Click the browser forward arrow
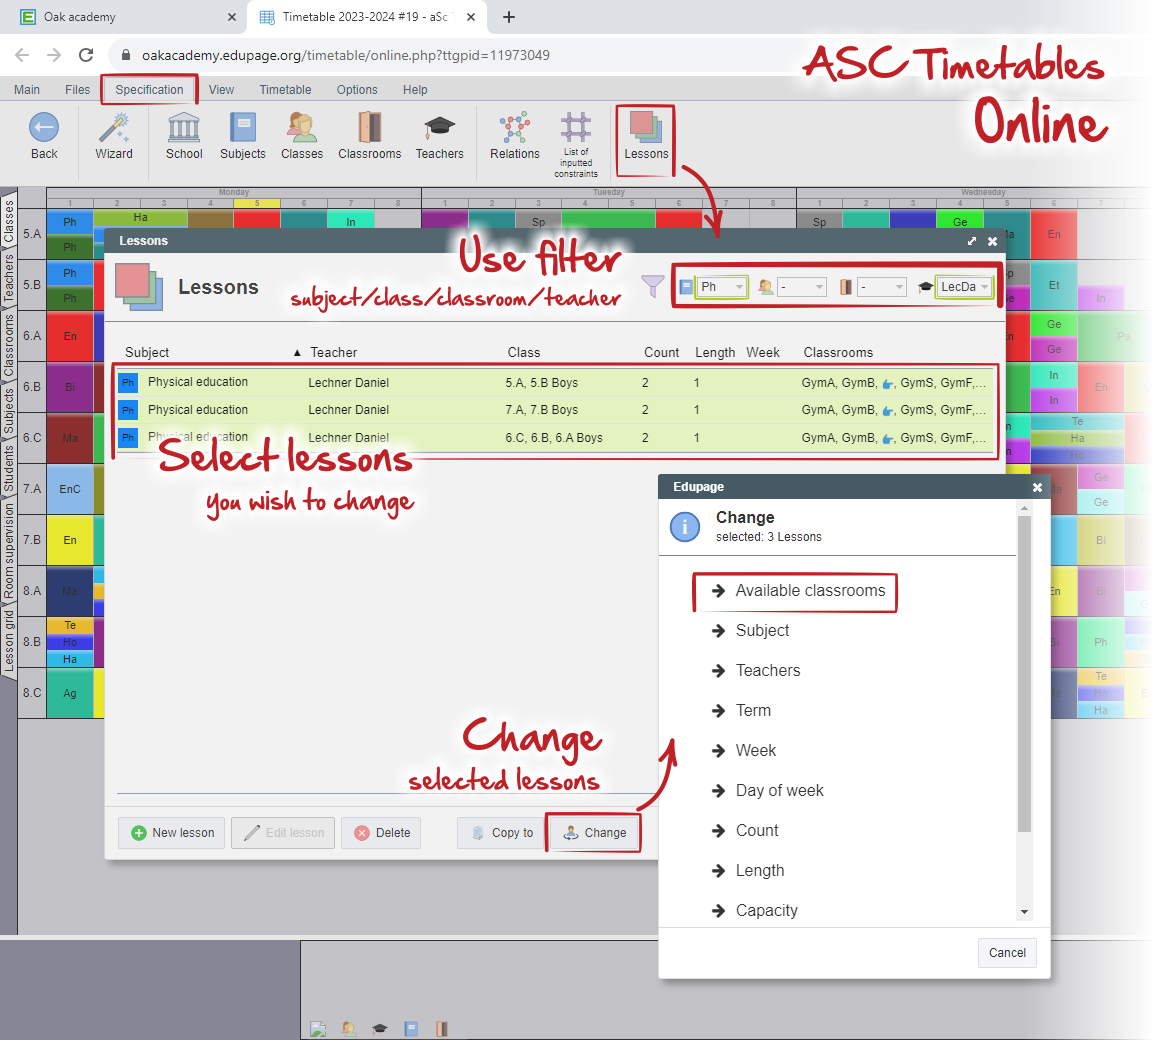1152x1040 pixels. click(x=54, y=55)
